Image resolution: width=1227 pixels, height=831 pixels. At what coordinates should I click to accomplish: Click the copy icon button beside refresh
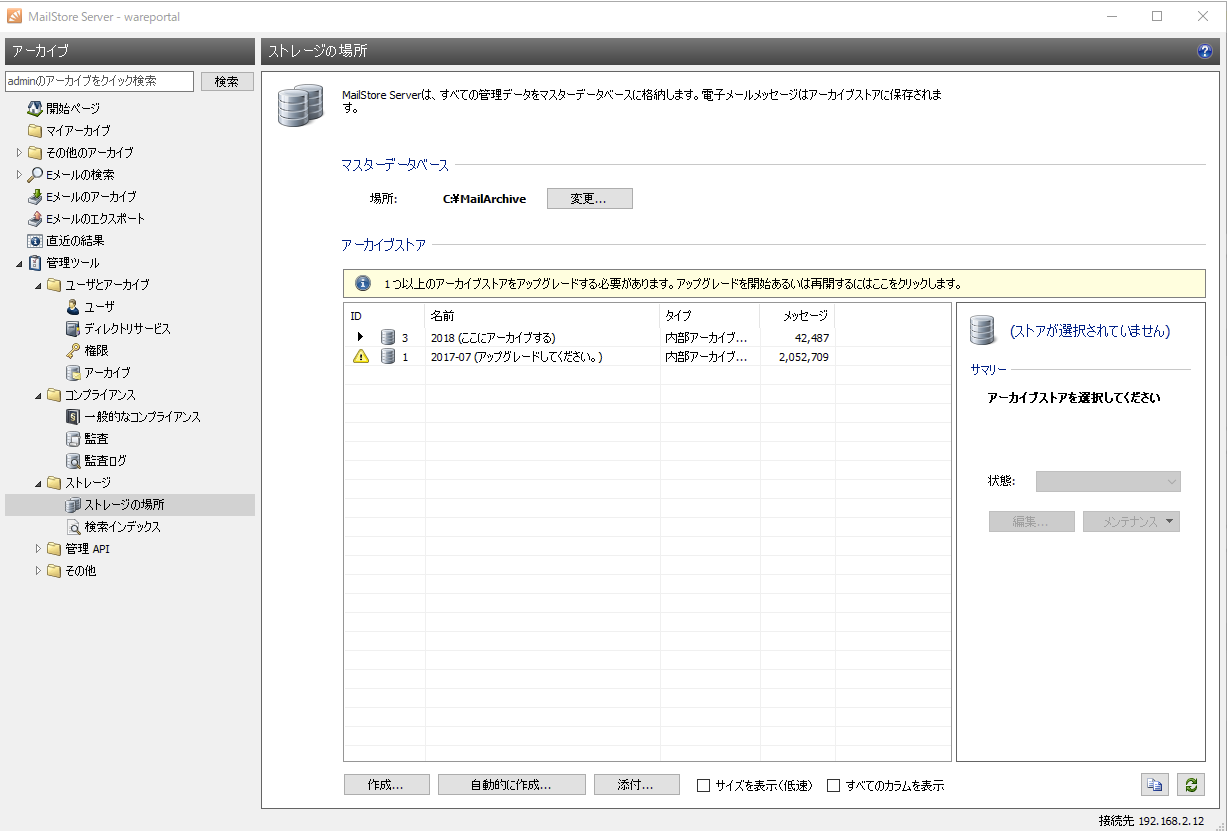pyautogui.click(x=1154, y=785)
